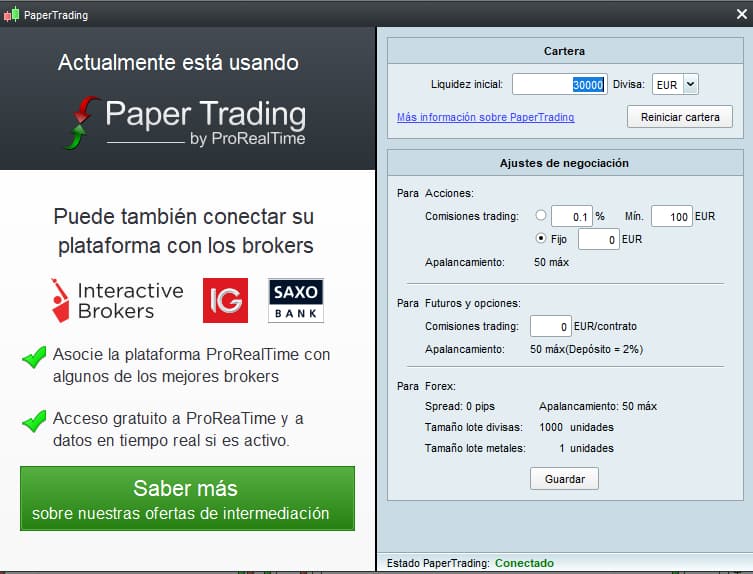Click 'Actualmente está usando' heading

(179, 62)
